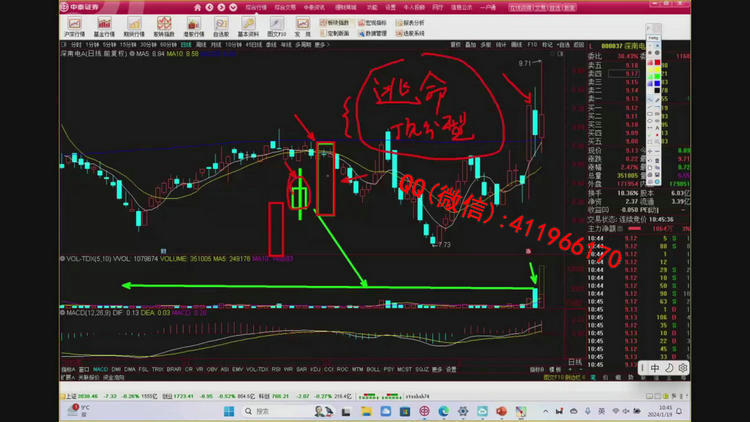Click the 选股系统 toolbar button
Viewport: 750px width, 422px height.
410,33
